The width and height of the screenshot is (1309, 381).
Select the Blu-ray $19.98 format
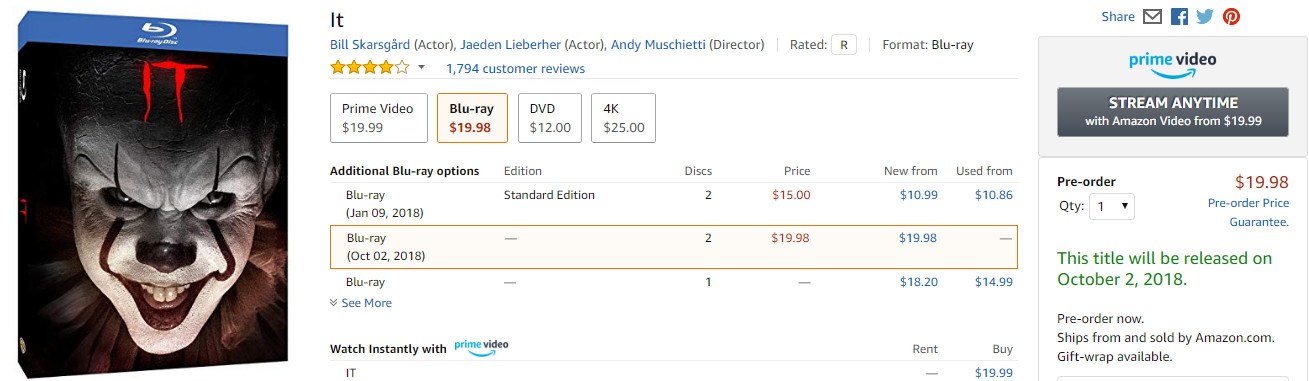tap(472, 118)
